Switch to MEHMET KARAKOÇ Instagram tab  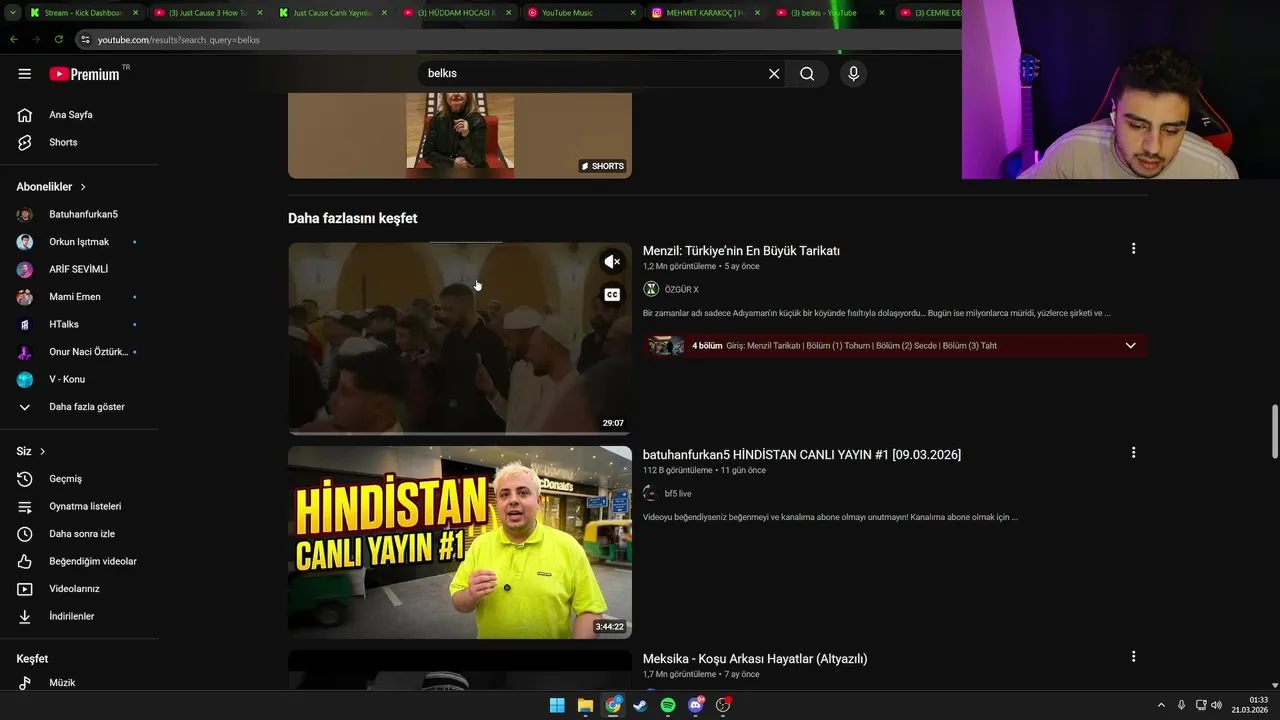pos(705,13)
